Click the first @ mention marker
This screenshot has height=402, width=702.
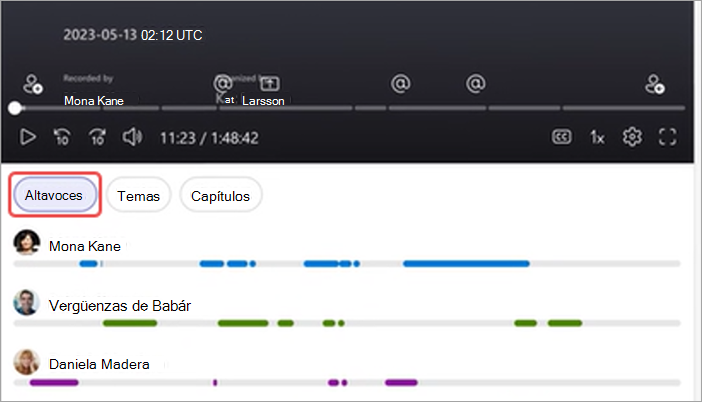point(223,84)
